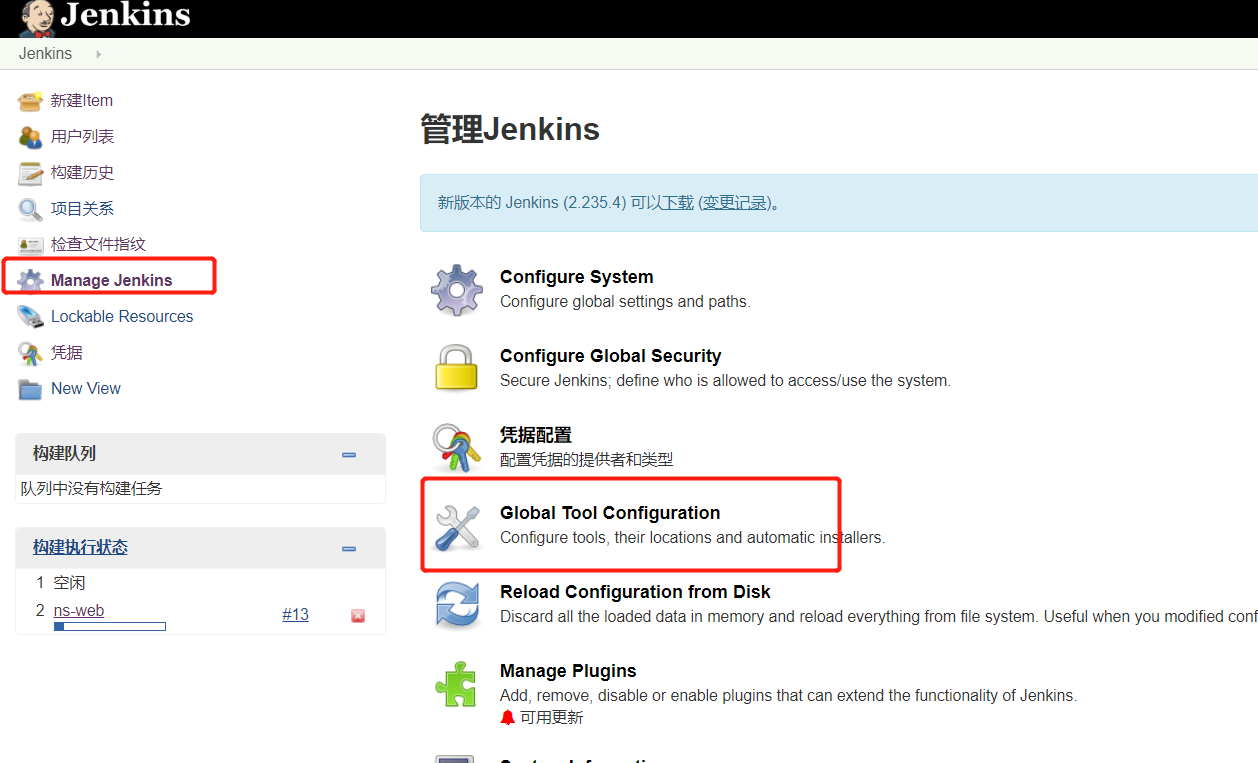Click the Configure Global Security padlock icon

457,368
